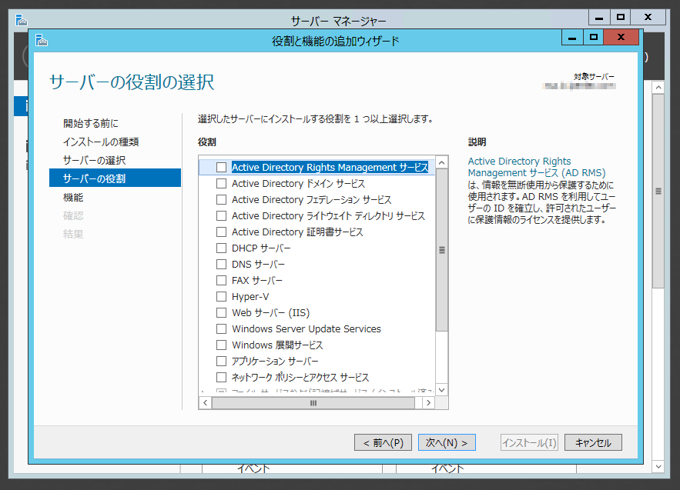Minimize the 役割と機能の追加ウィザード window
The height and width of the screenshot is (490, 680).
click(572, 38)
